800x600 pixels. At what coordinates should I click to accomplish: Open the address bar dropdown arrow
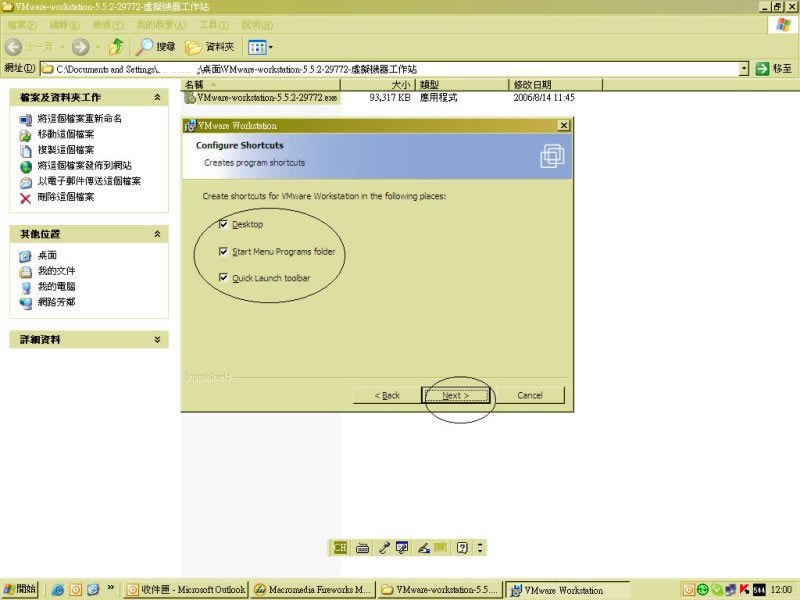(x=744, y=68)
